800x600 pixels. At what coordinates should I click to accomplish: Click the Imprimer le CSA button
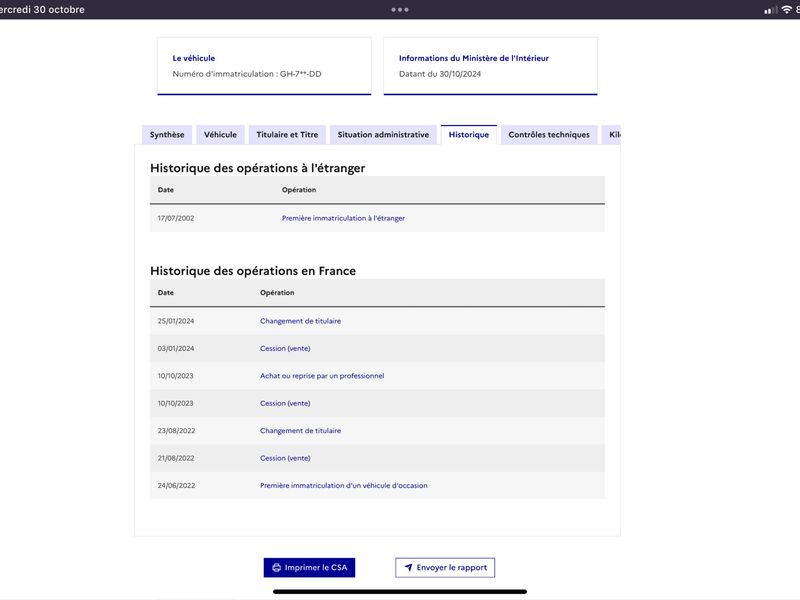click(309, 567)
